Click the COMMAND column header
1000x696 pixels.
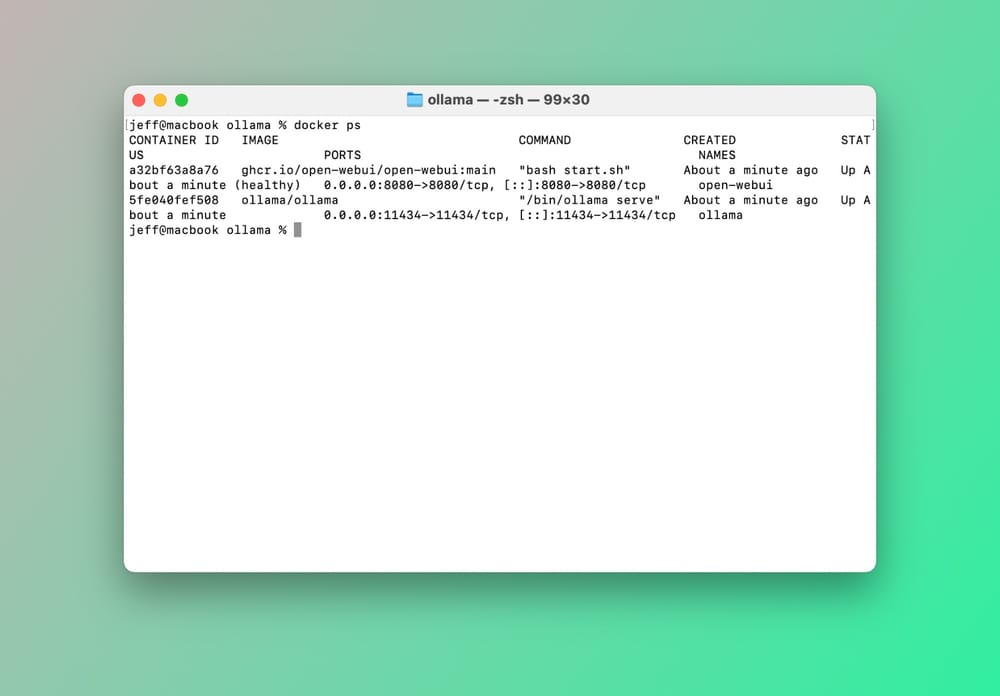click(x=545, y=140)
